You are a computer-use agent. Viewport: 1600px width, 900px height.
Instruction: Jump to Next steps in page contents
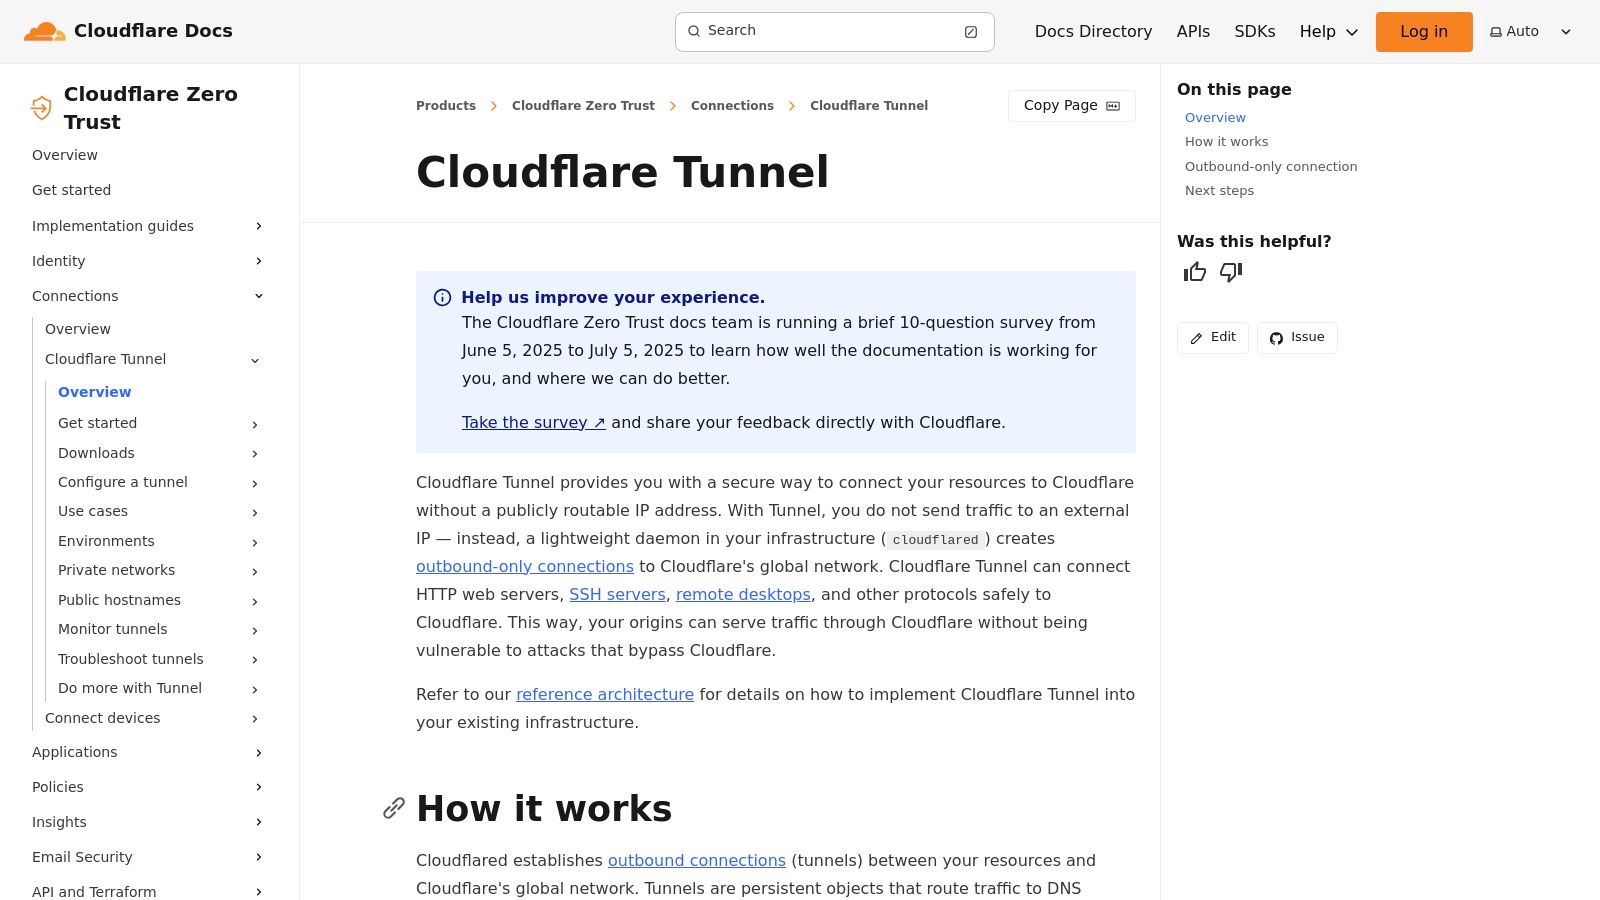tap(1219, 191)
